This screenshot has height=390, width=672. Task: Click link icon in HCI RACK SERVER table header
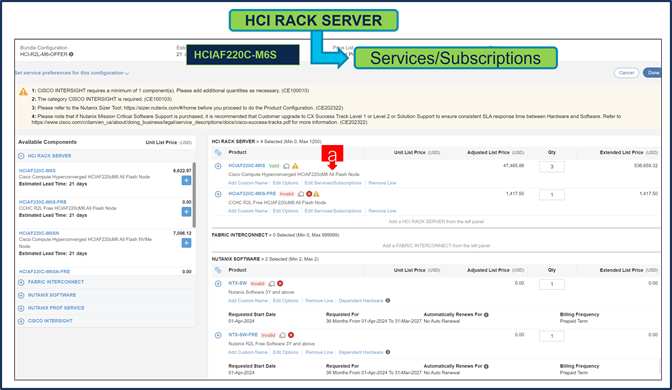(x=218, y=153)
